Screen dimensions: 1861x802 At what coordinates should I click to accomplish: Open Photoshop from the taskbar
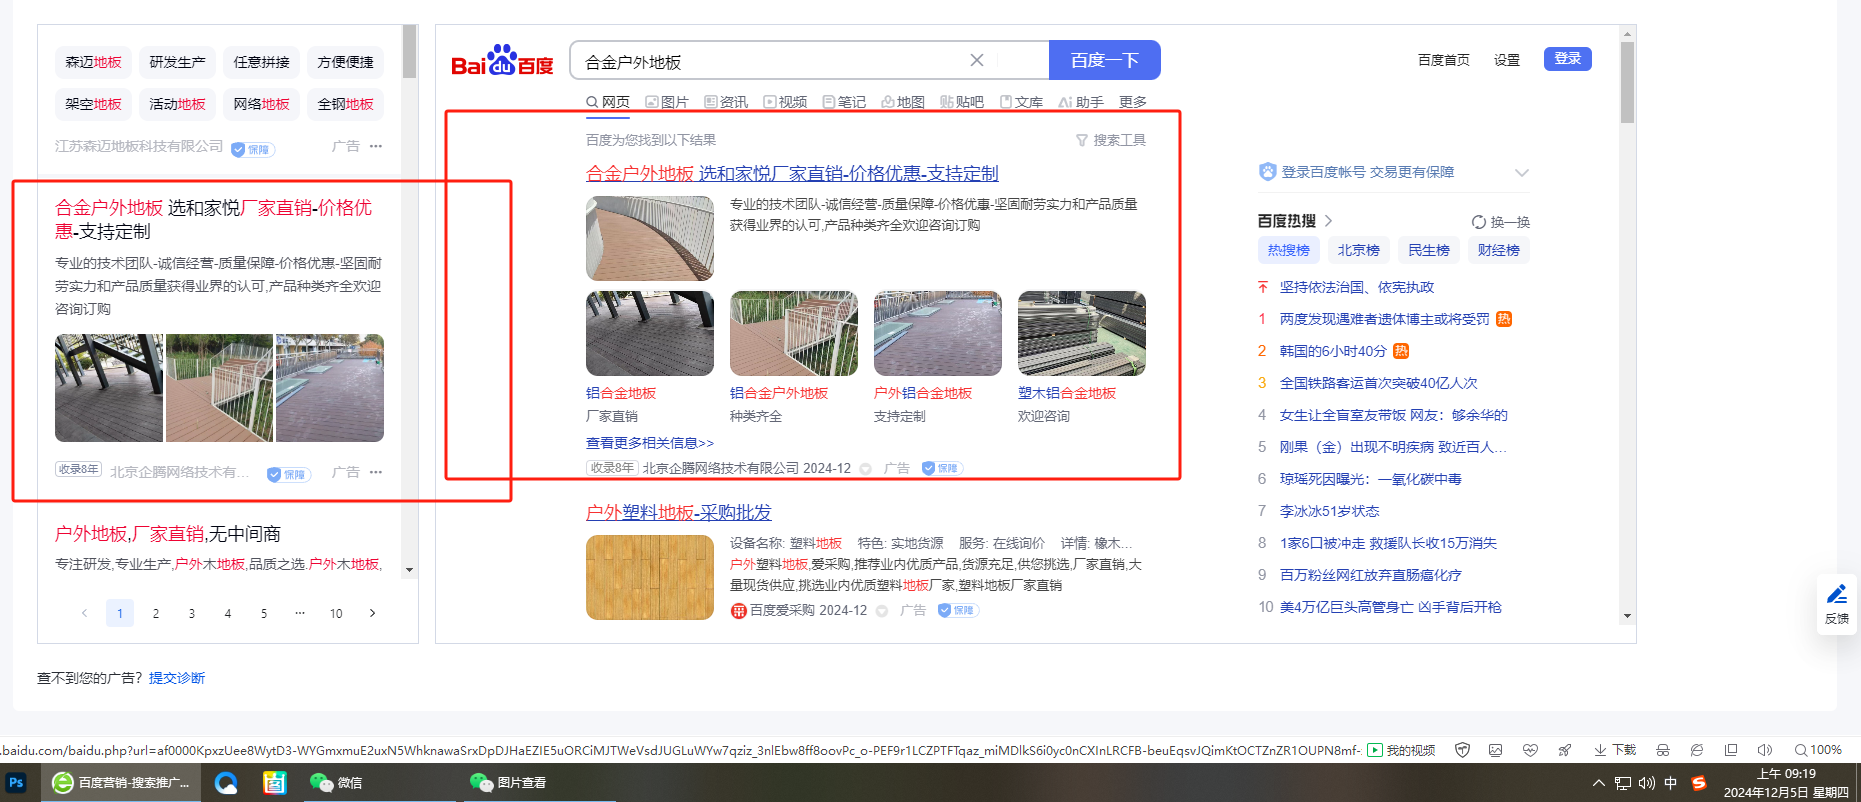pyautogui.click(x=16, y=783)
